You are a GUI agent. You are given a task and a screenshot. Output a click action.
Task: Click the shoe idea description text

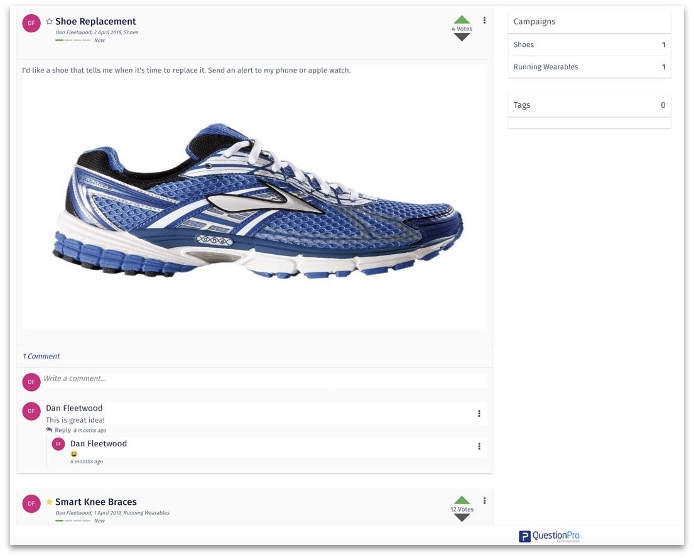tap(186, 70)
